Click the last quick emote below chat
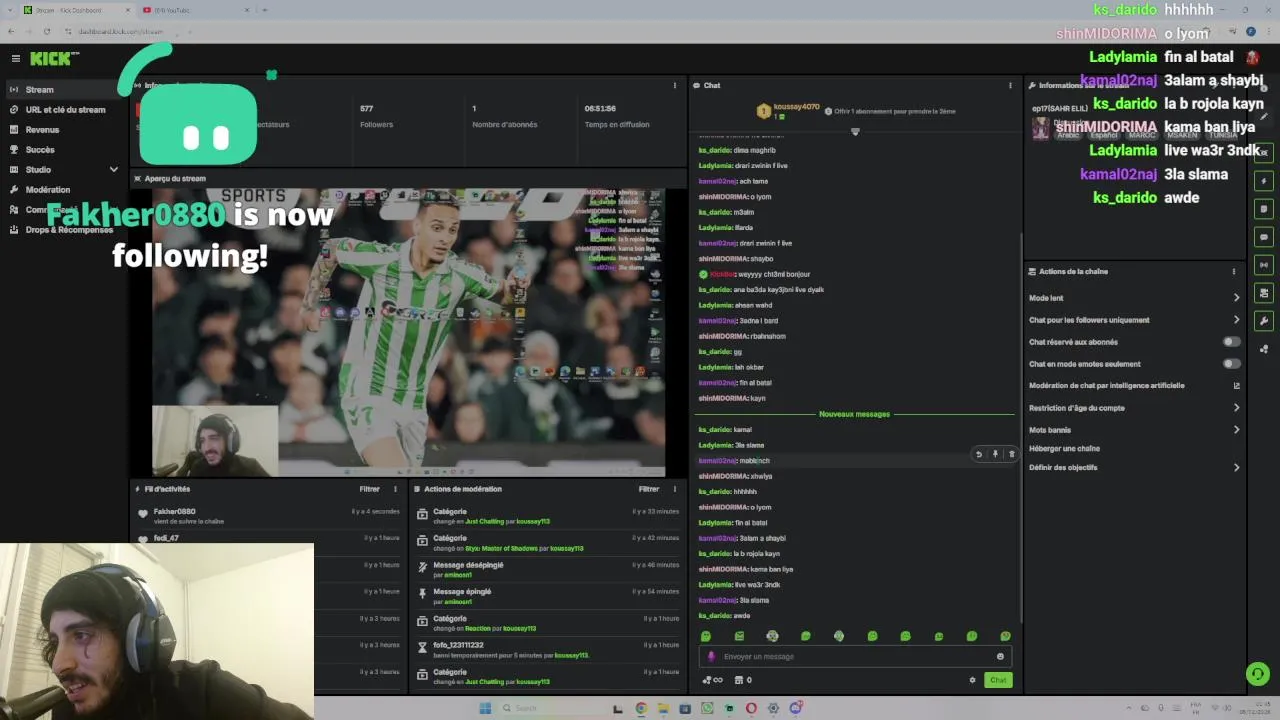 [1005, 636]
